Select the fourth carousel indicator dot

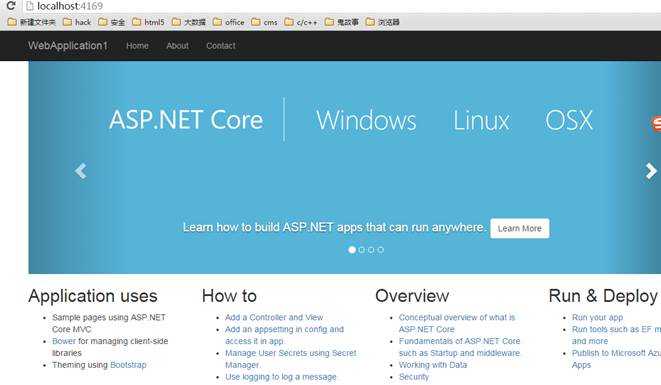click(381, 250)
